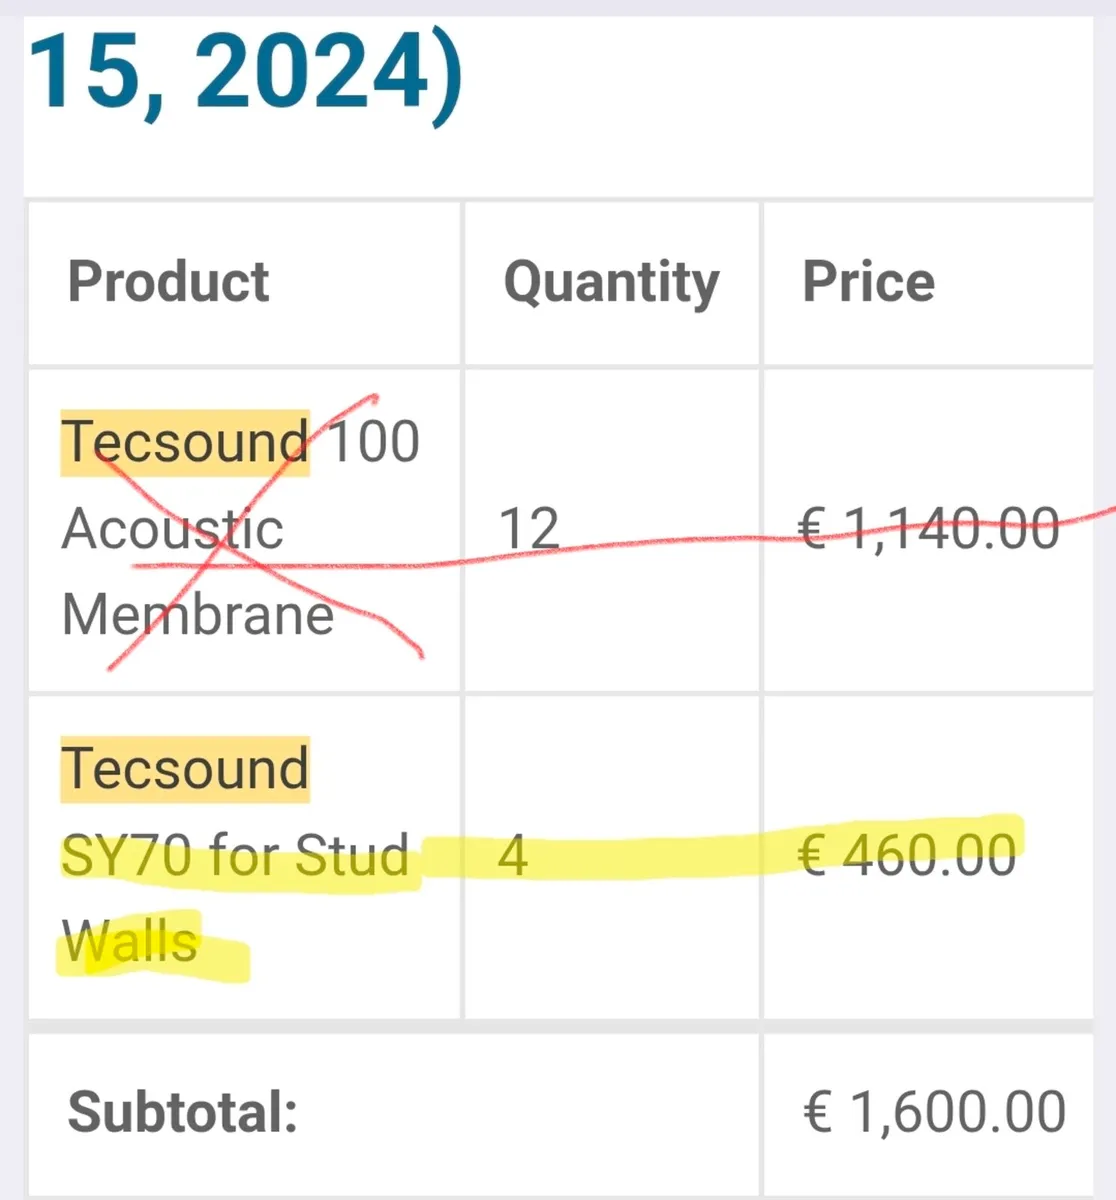This screenshot has width=1116, height=1200.
Task: Click the Product column header
Action: (168, 281)
